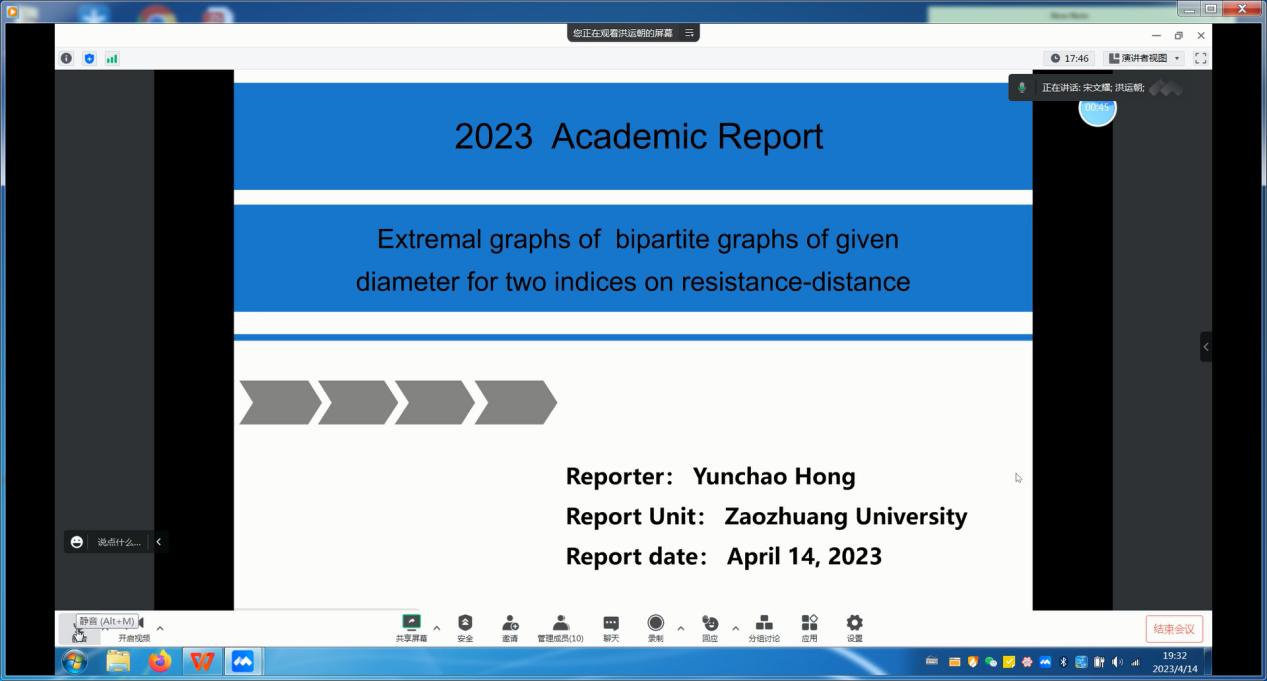Screen dimensions: 1267x681
Task: Click the End Meeting (结束会议) button
Action: 1174,629
